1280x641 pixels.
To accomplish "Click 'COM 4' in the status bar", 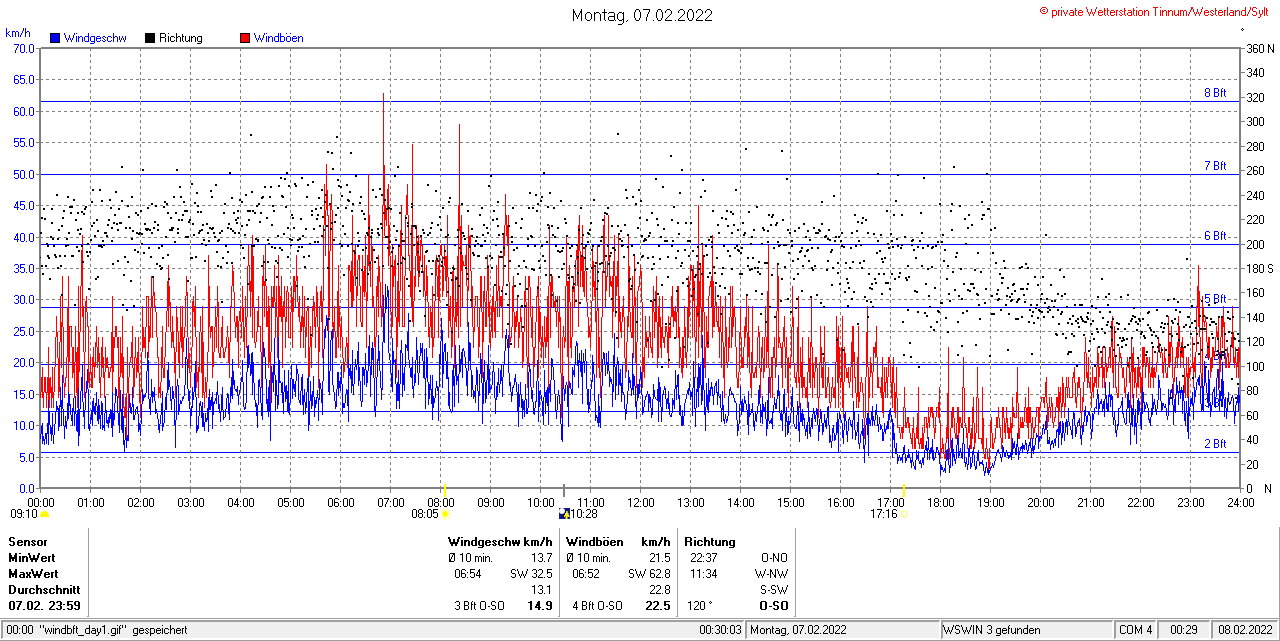I will [x=1136, y=630].
